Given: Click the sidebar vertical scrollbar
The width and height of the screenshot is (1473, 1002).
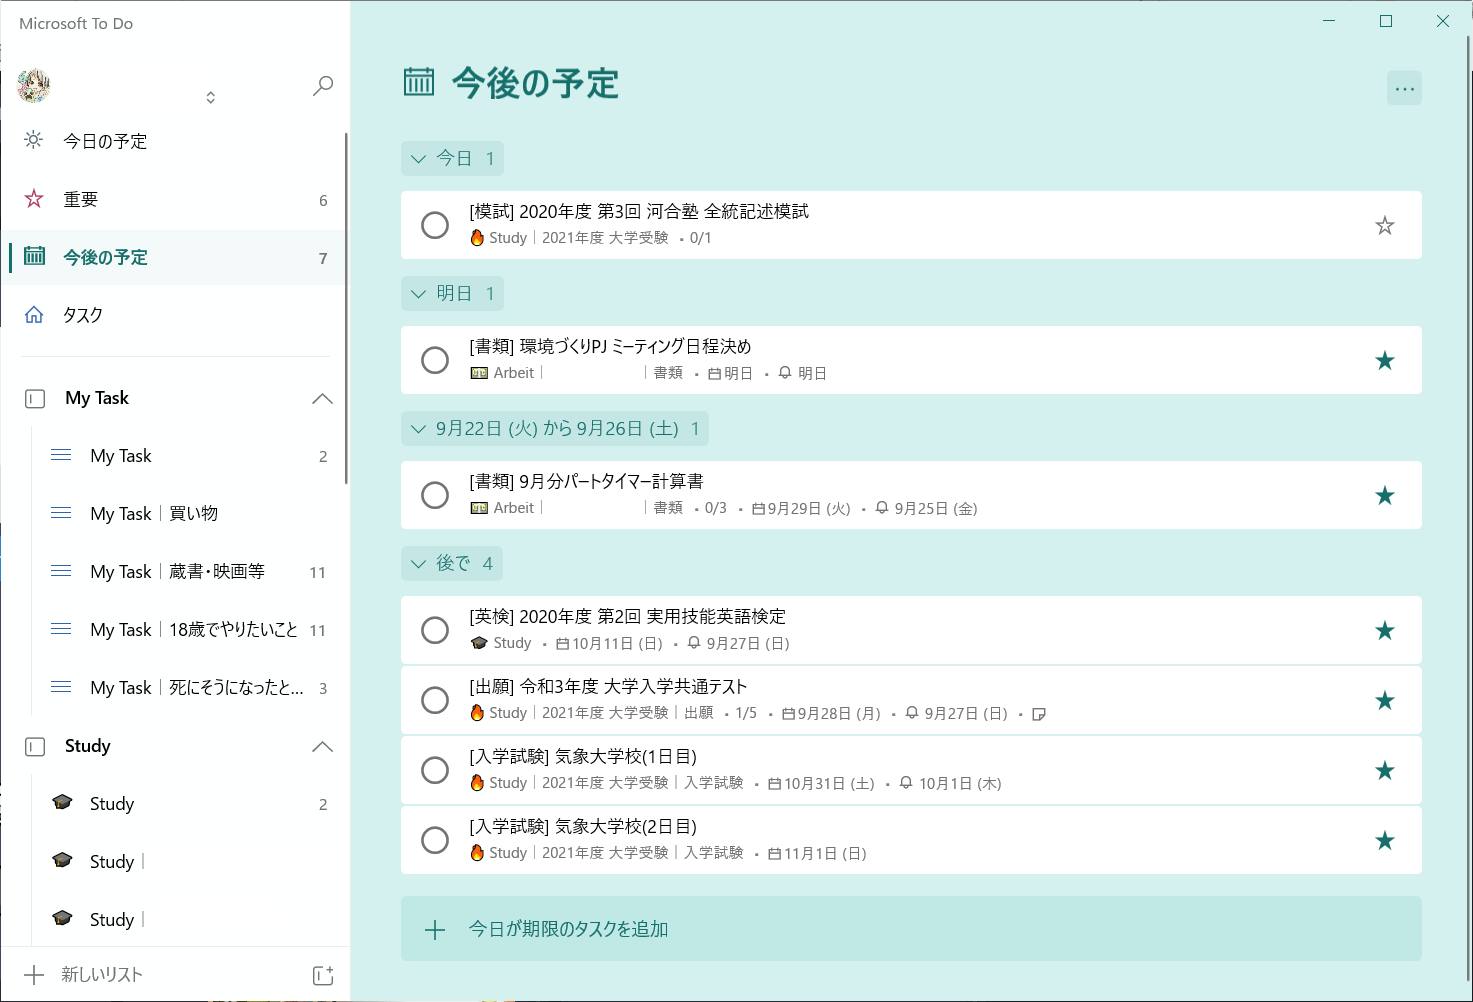Looking at the screenshot, I should tap(346, 310).
